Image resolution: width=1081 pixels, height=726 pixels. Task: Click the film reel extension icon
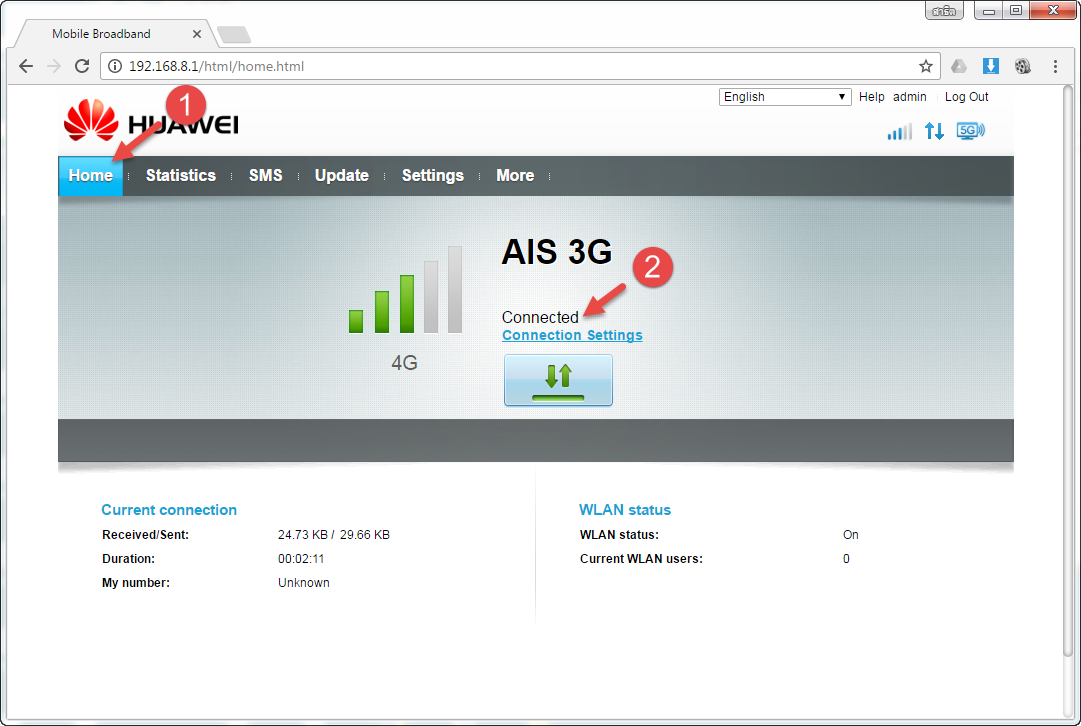point(1023,66)
